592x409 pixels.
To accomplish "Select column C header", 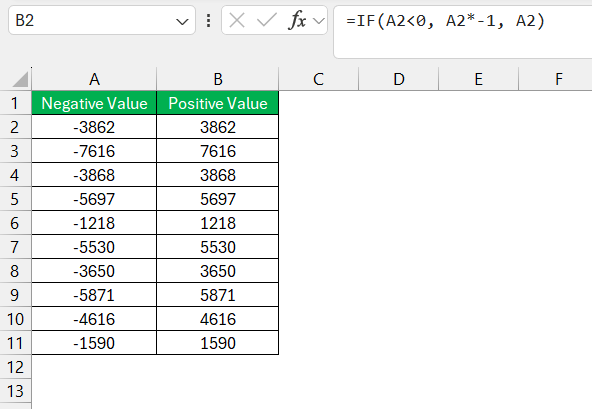I will [x=318, y=79].
